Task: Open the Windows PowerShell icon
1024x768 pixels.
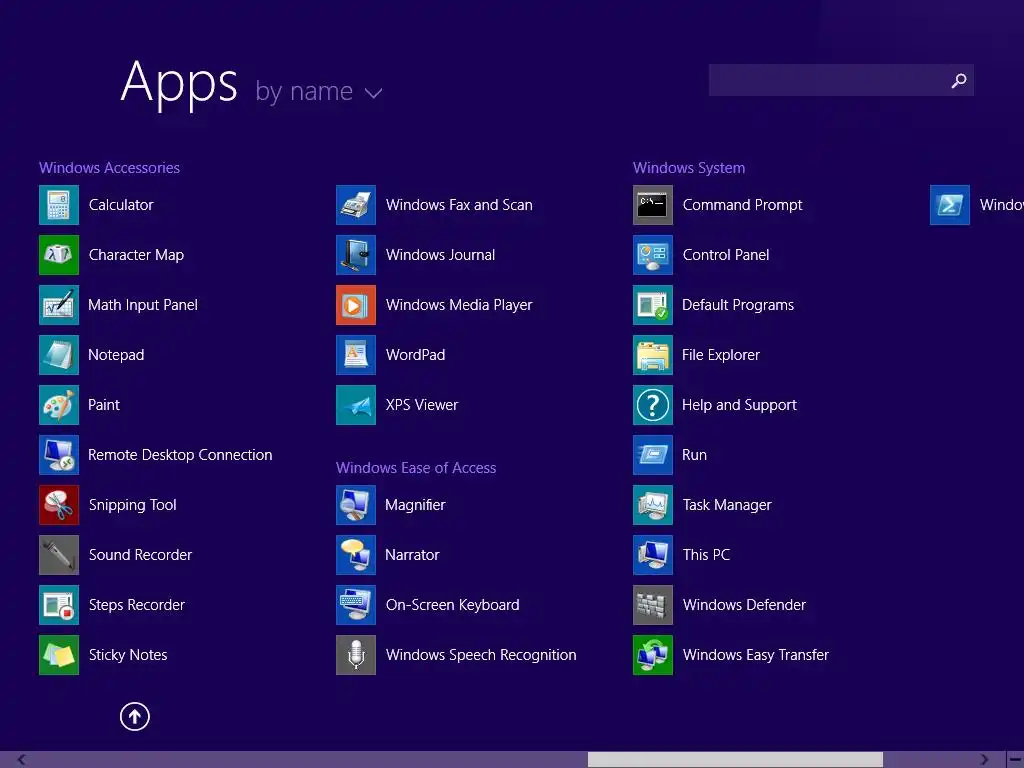Action: (x=950, y=205)
